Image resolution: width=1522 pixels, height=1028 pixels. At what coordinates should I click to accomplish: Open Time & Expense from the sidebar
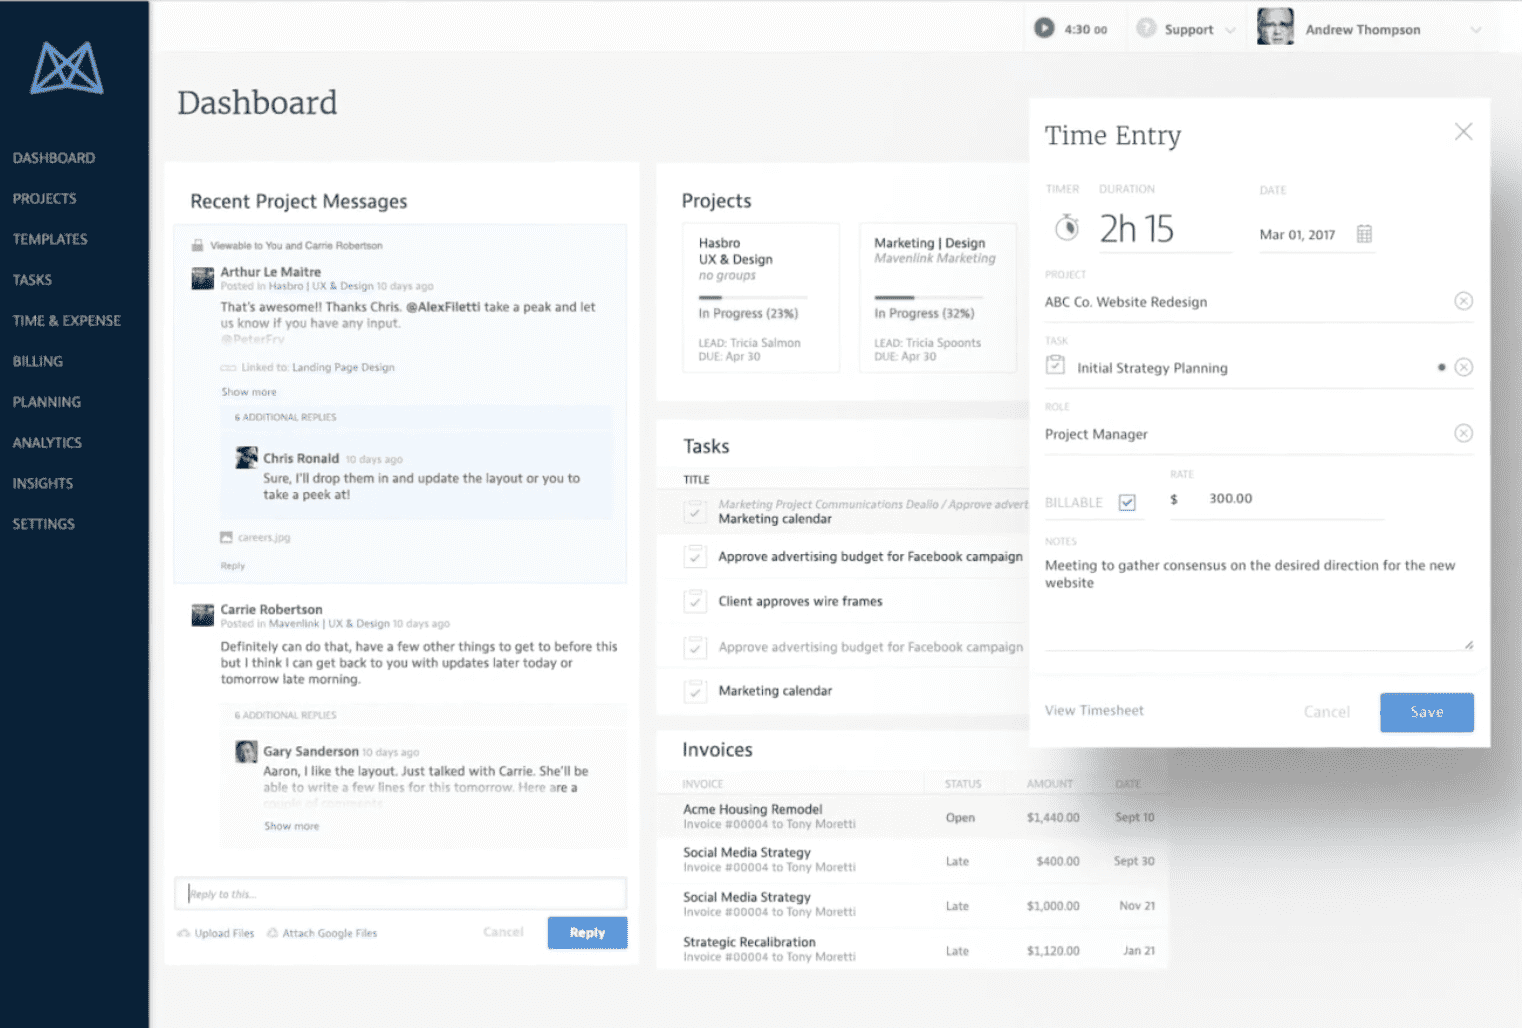click(66, 320)
